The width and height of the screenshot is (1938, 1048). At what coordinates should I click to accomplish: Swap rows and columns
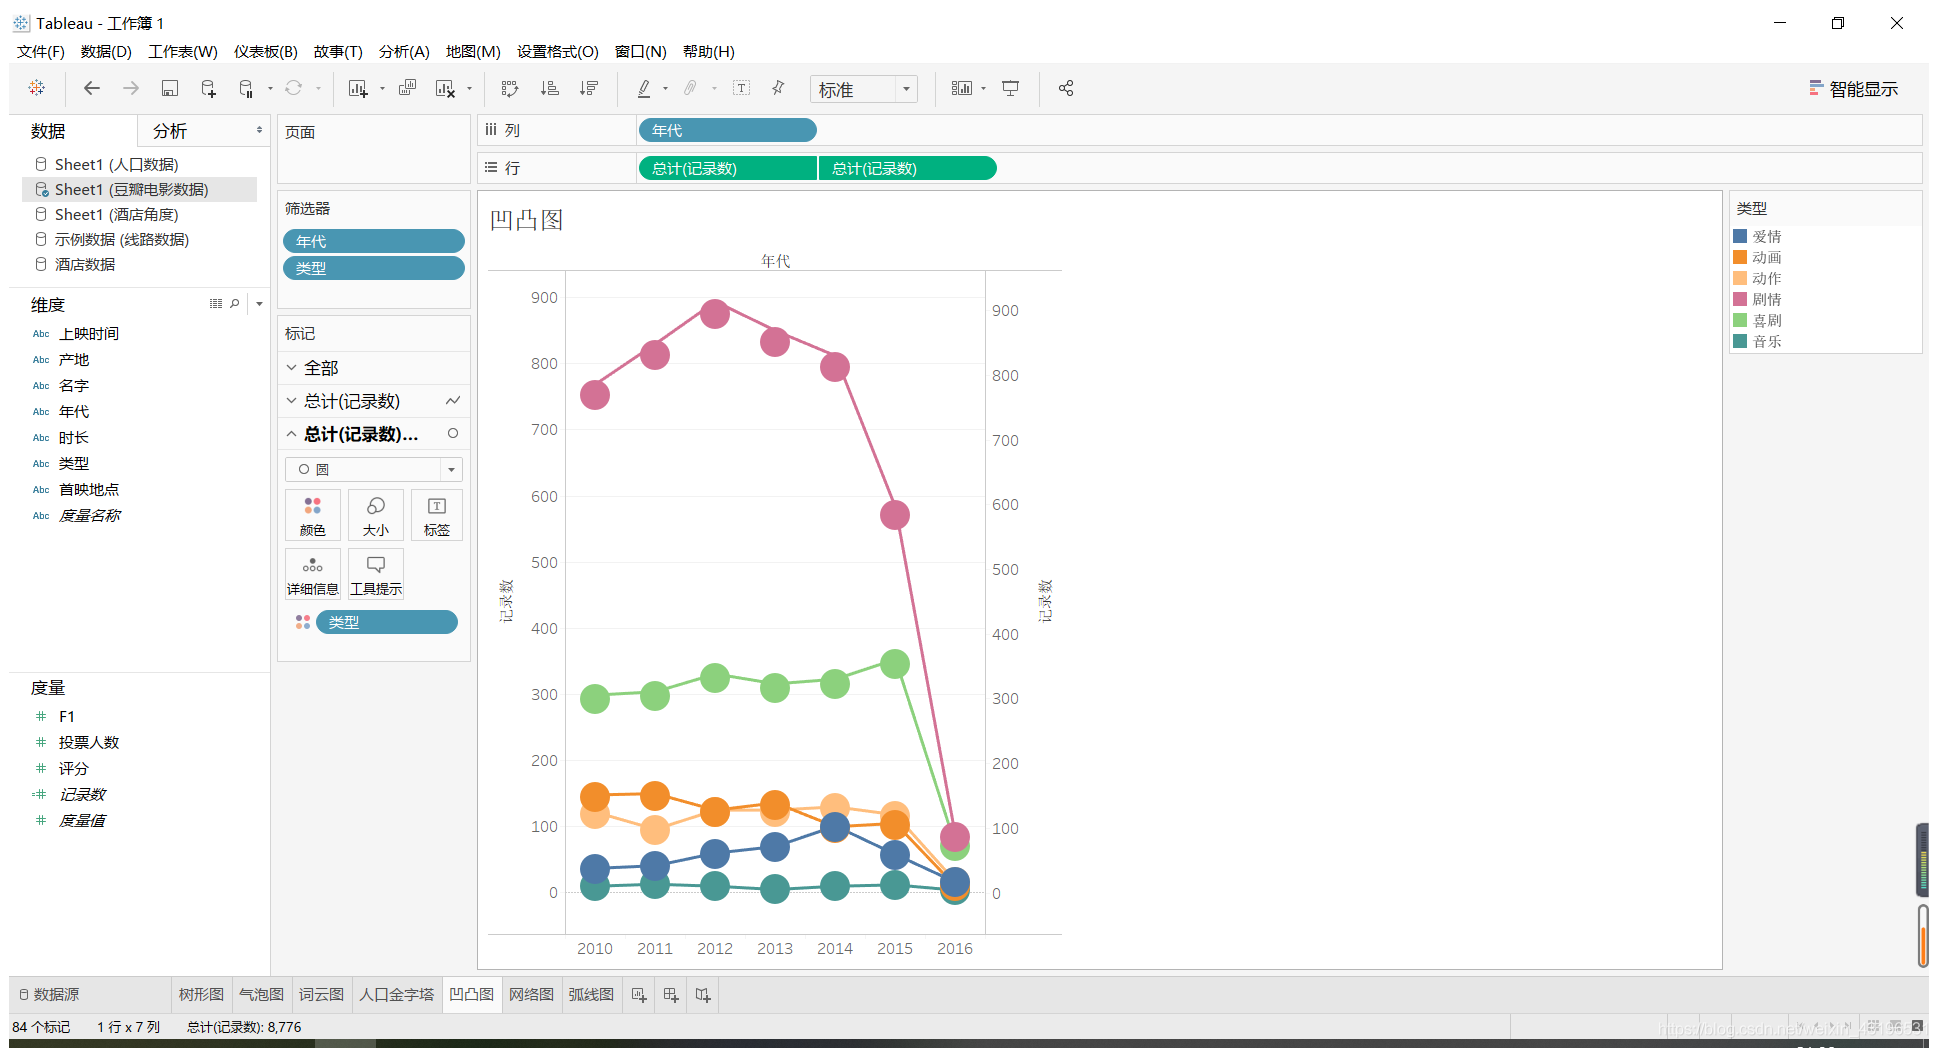tap(510, 88)
